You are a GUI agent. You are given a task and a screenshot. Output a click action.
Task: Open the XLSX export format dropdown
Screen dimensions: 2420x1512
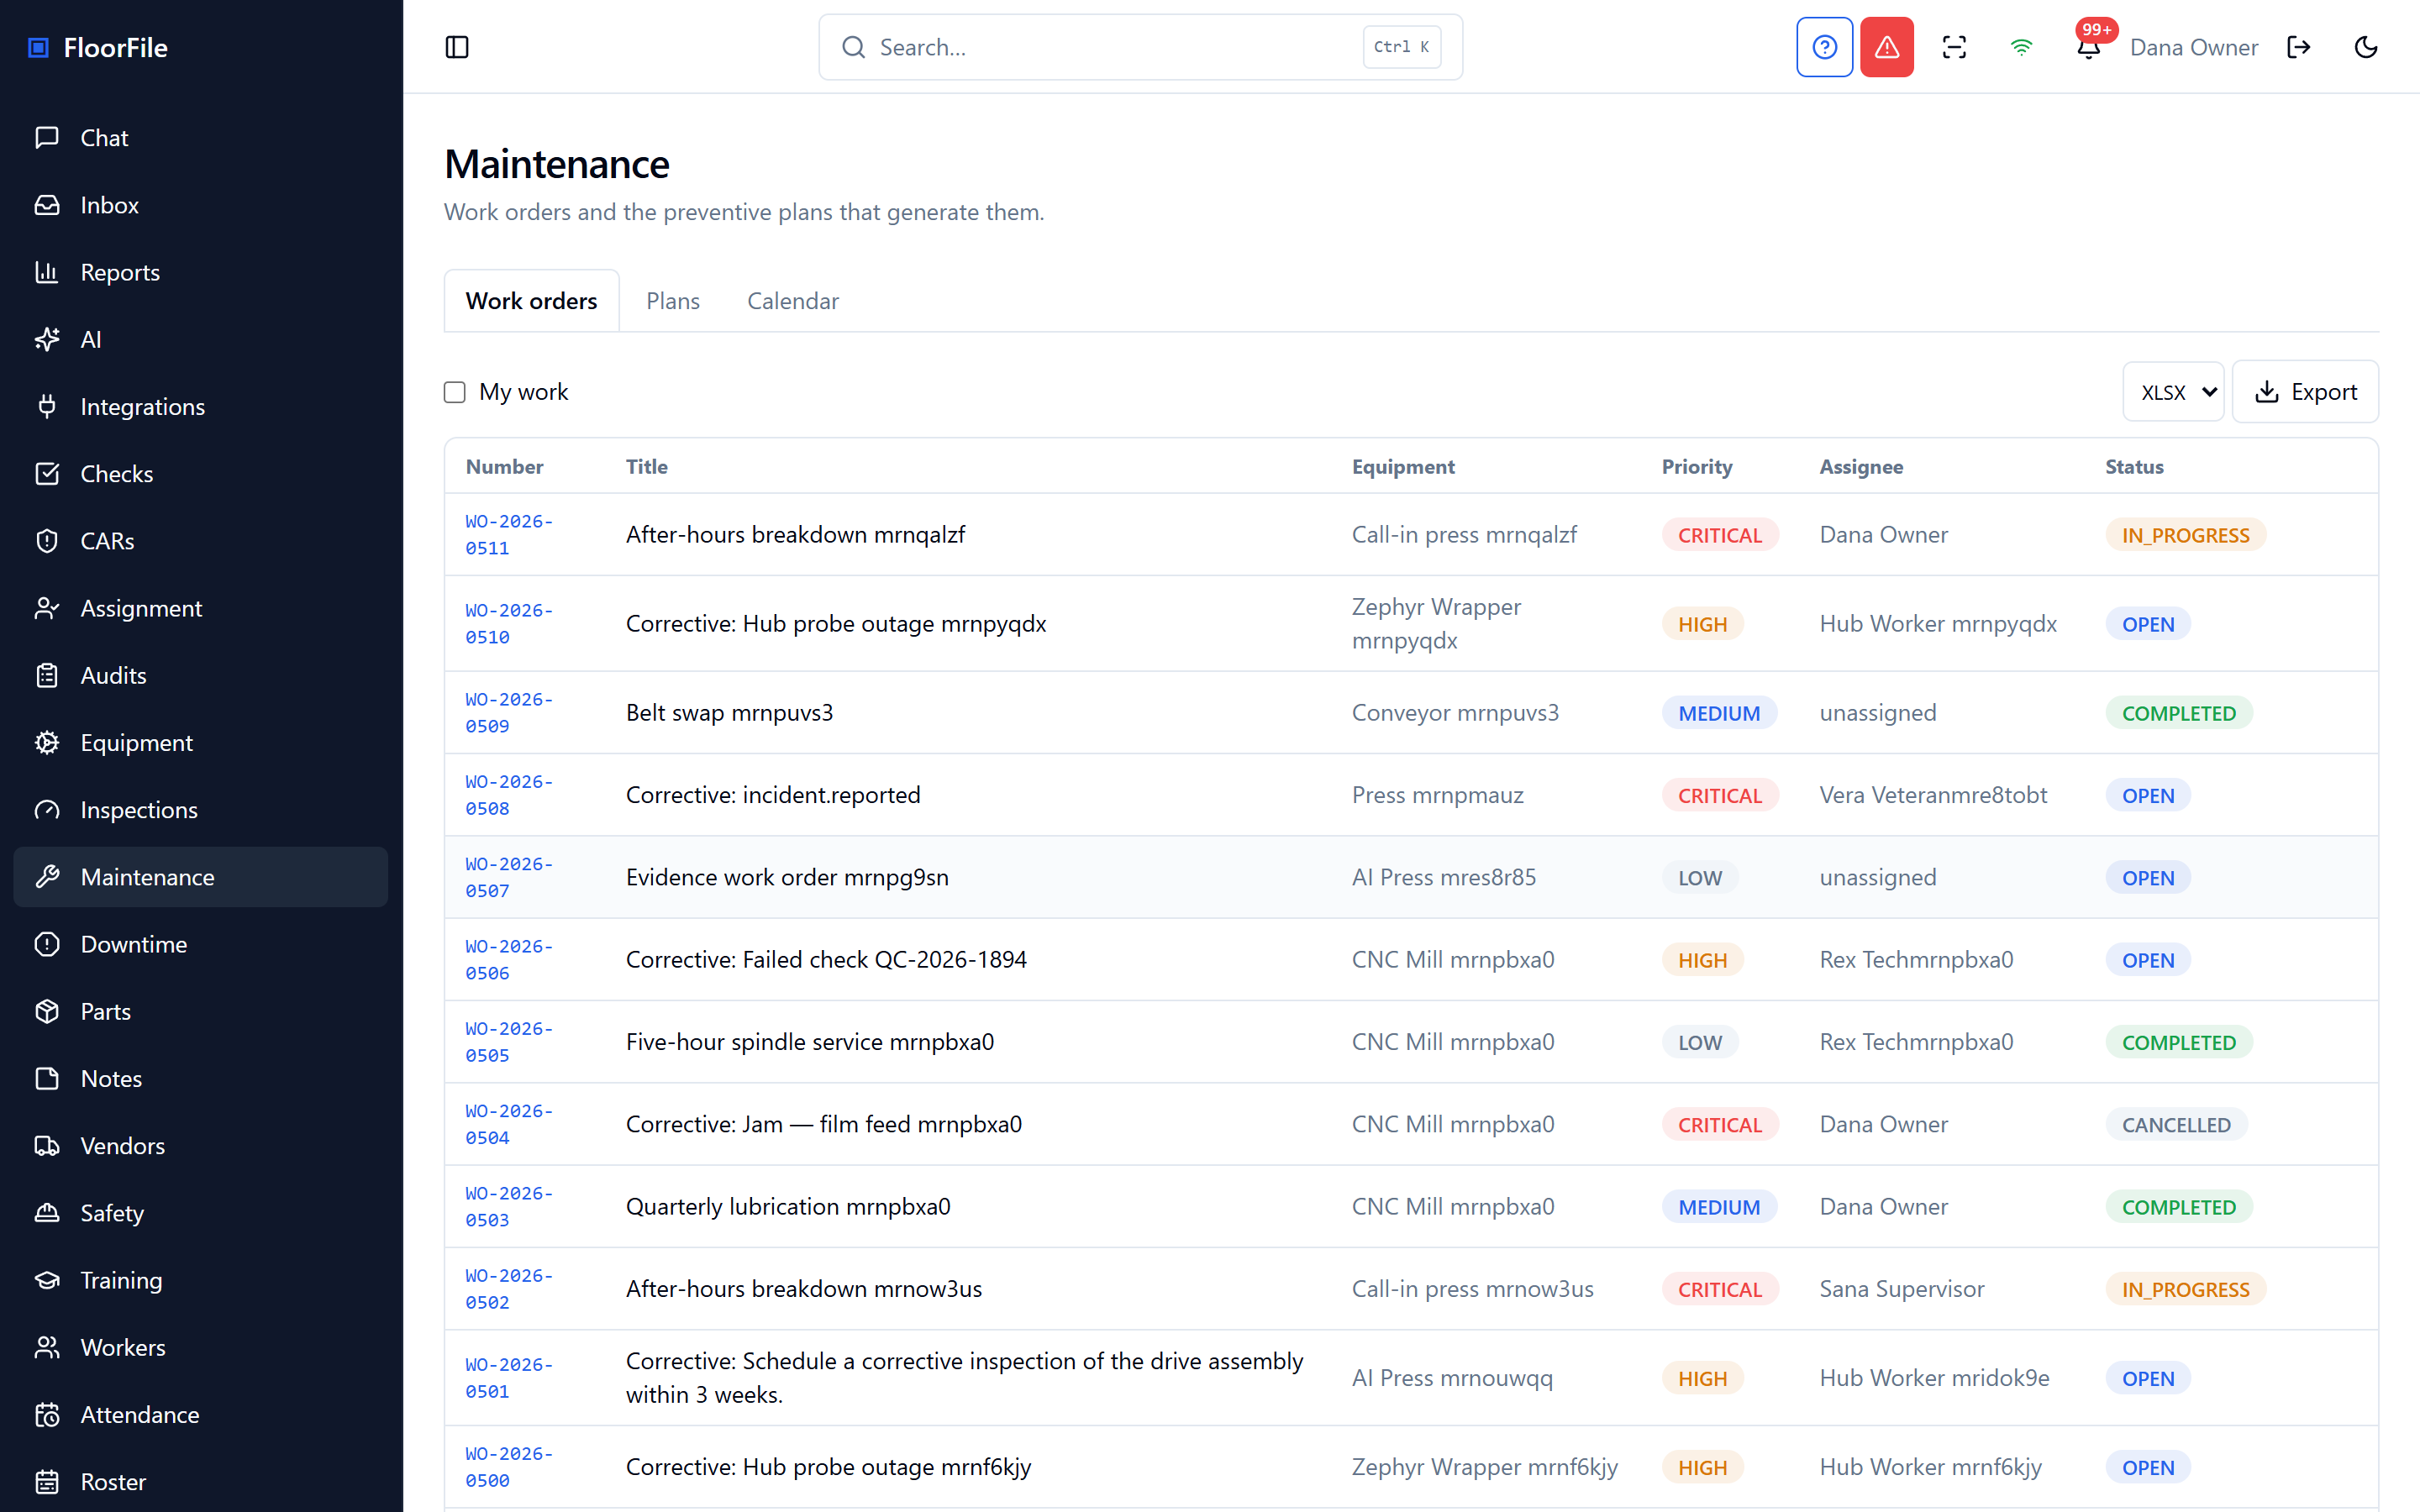point(2173,392)
